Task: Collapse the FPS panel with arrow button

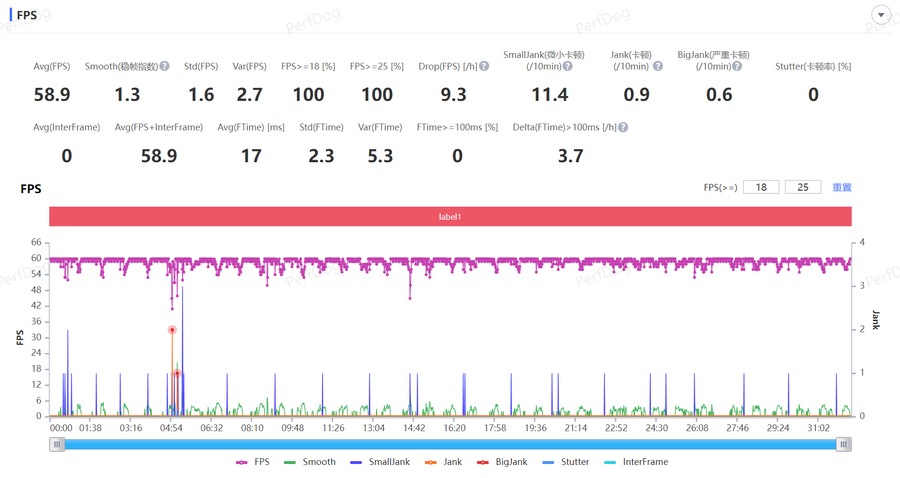Action: click(x=881, y=15)
